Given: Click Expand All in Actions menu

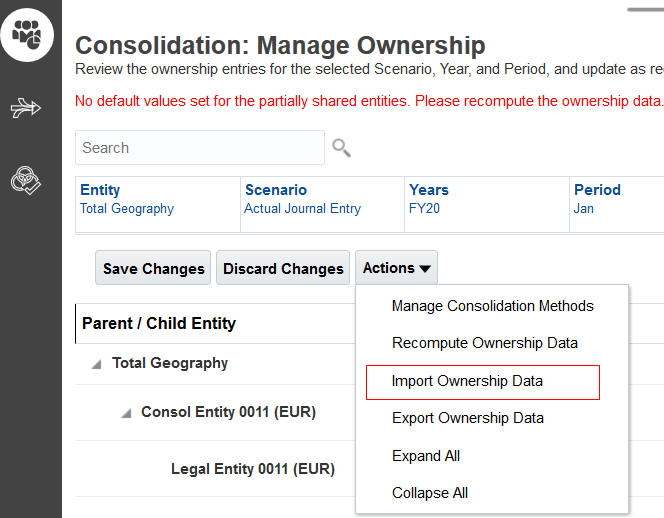Looking at the screenshot, I should (x=426, y=456).
